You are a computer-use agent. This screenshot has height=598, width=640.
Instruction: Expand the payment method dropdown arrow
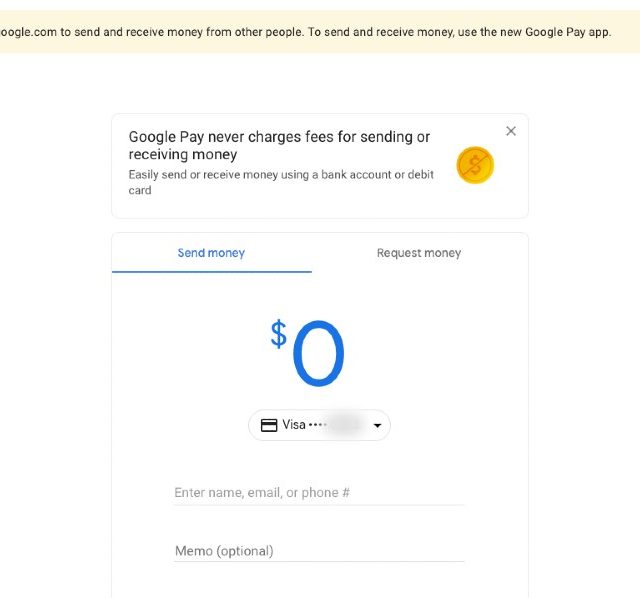(x=377, y=426)
